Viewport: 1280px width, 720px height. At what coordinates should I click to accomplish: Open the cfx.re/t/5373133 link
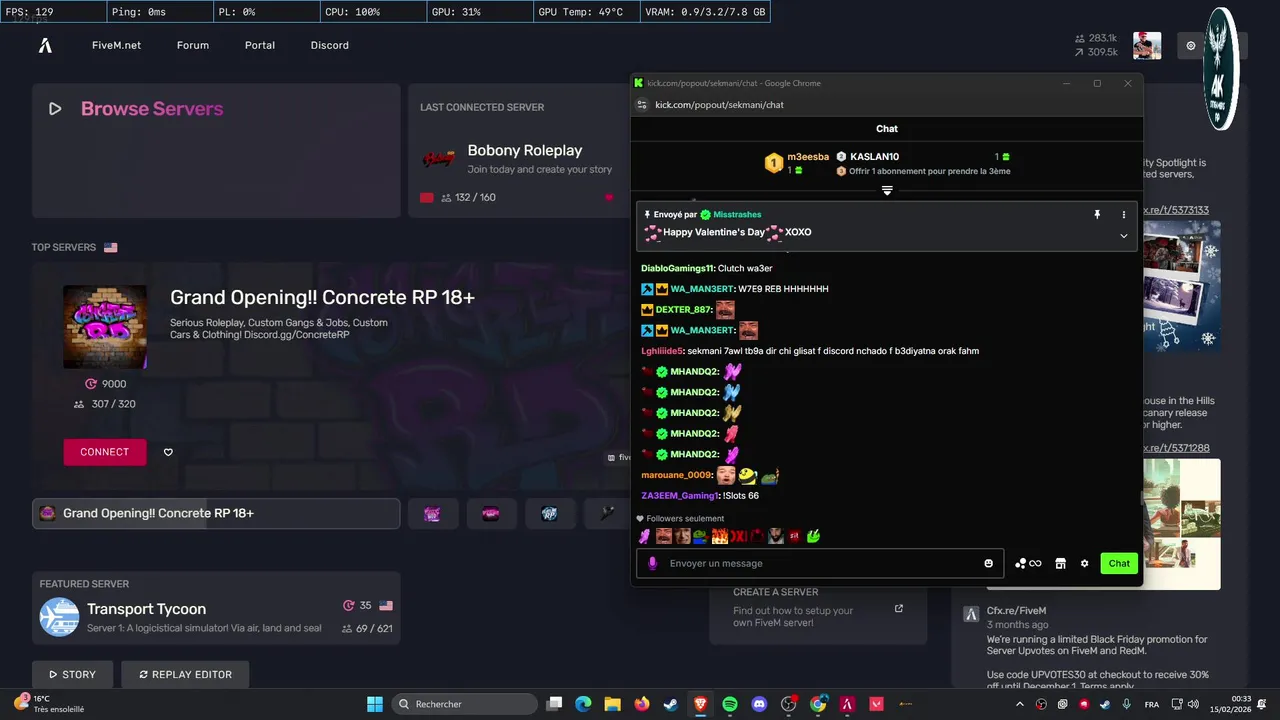click(x=1176, y=210)
